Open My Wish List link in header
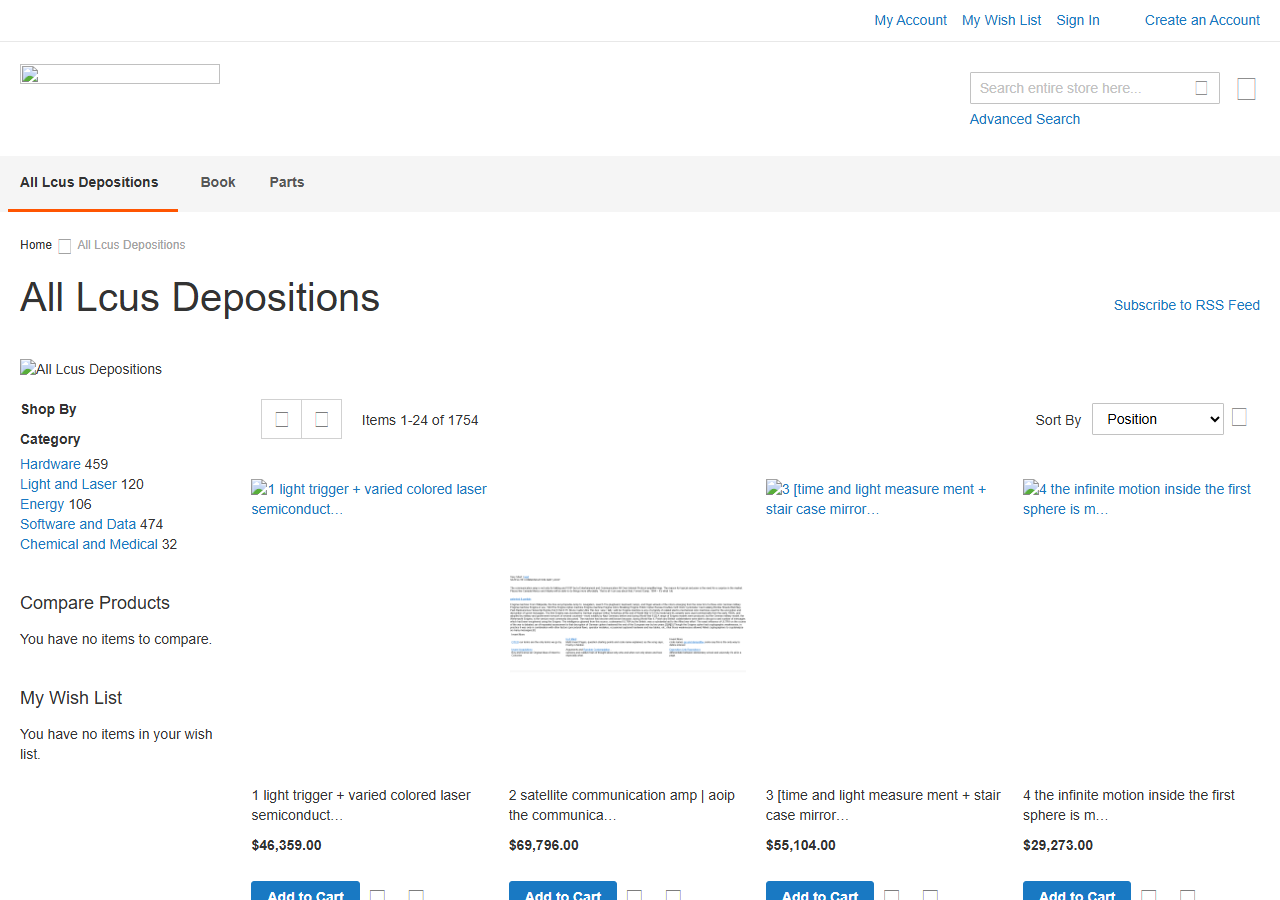This screenshot has width=1280, height=900. click(1001, 20)
